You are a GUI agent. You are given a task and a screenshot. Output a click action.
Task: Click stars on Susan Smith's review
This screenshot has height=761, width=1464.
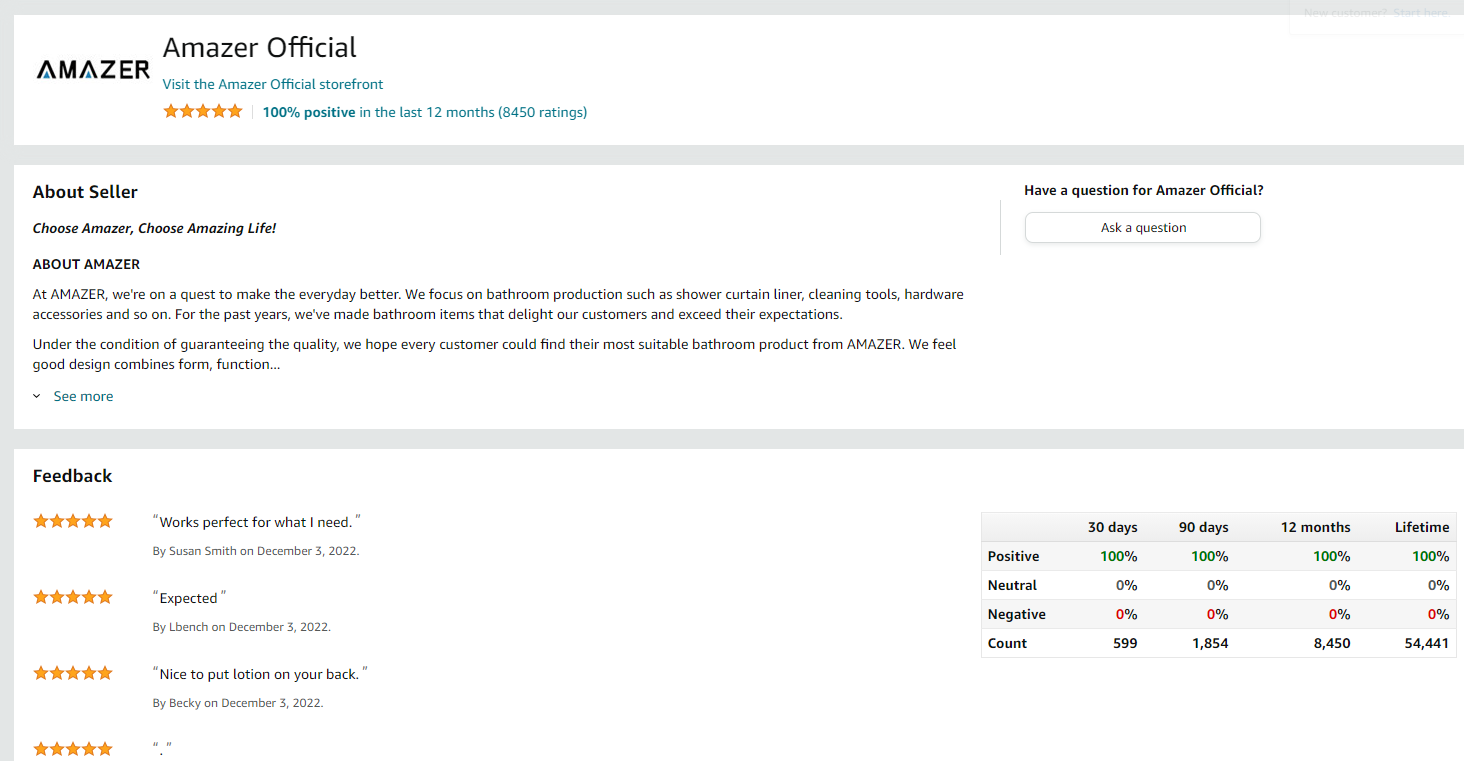coord(73,521)
